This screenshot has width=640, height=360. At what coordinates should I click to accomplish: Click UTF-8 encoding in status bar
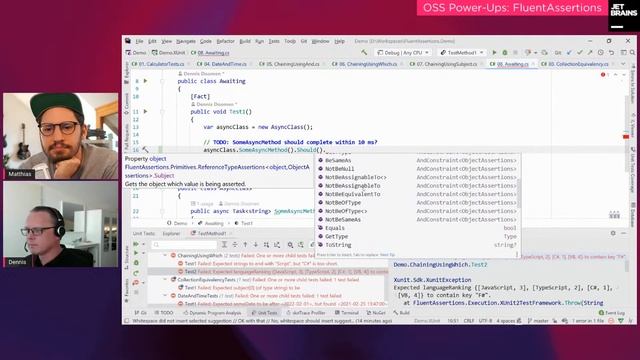(485, 321)
